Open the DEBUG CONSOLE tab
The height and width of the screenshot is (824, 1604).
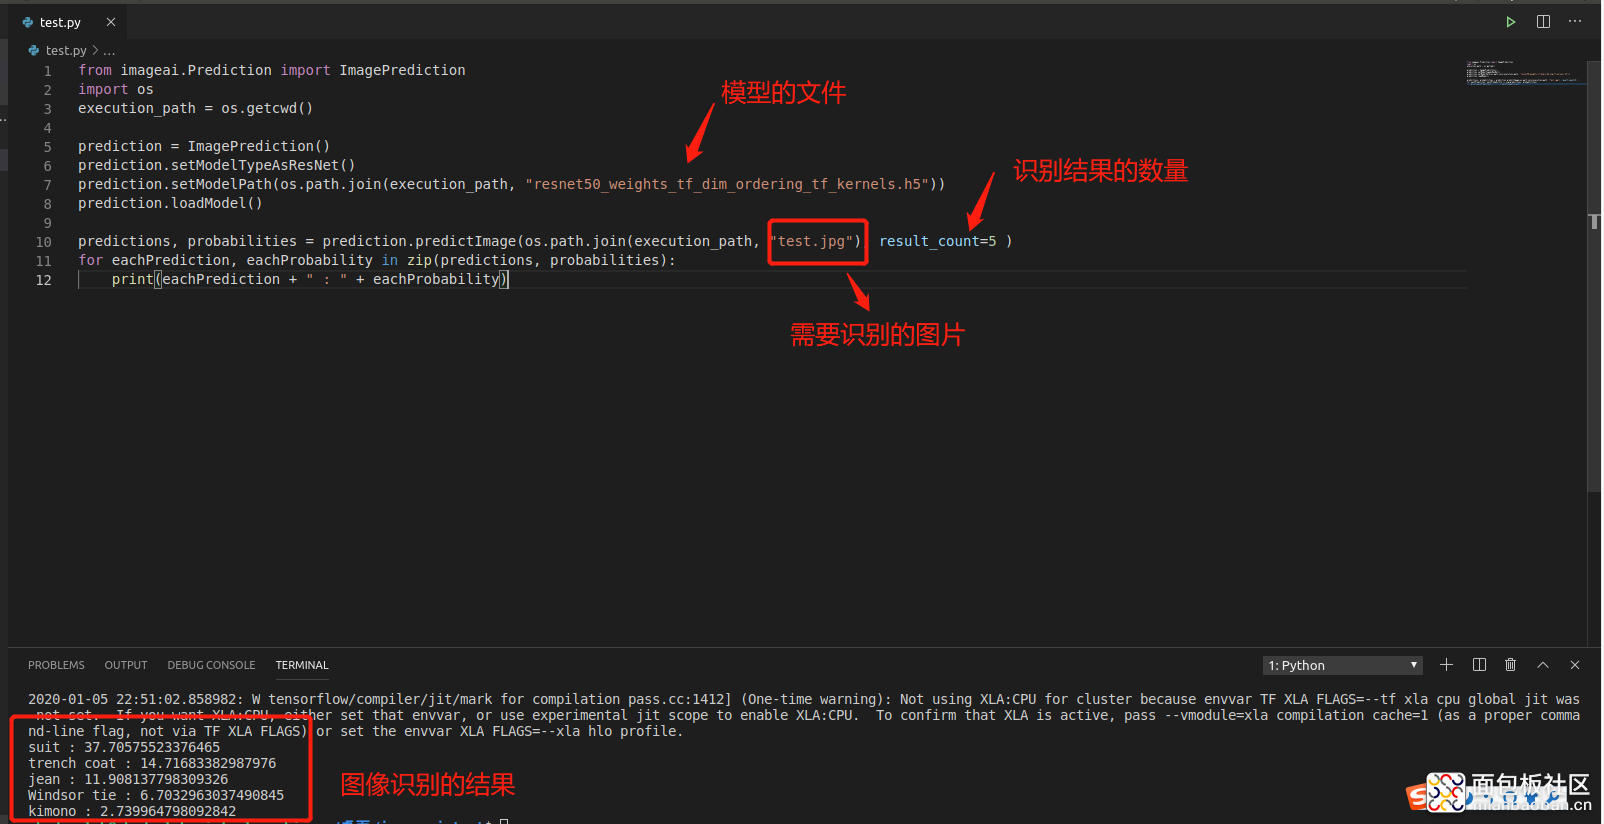211,665
